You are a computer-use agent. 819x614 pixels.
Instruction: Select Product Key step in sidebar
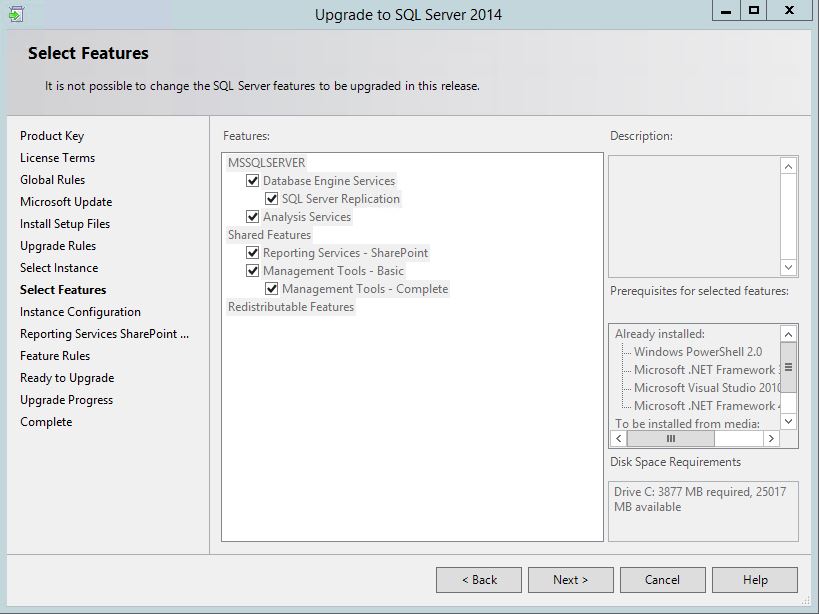point(51,136)
